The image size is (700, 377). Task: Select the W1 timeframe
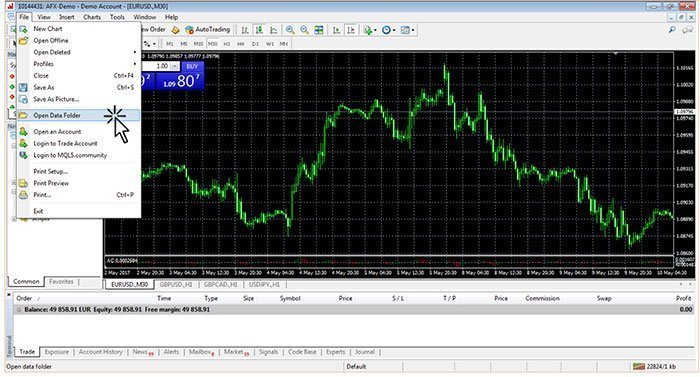[x=270, y=44]
